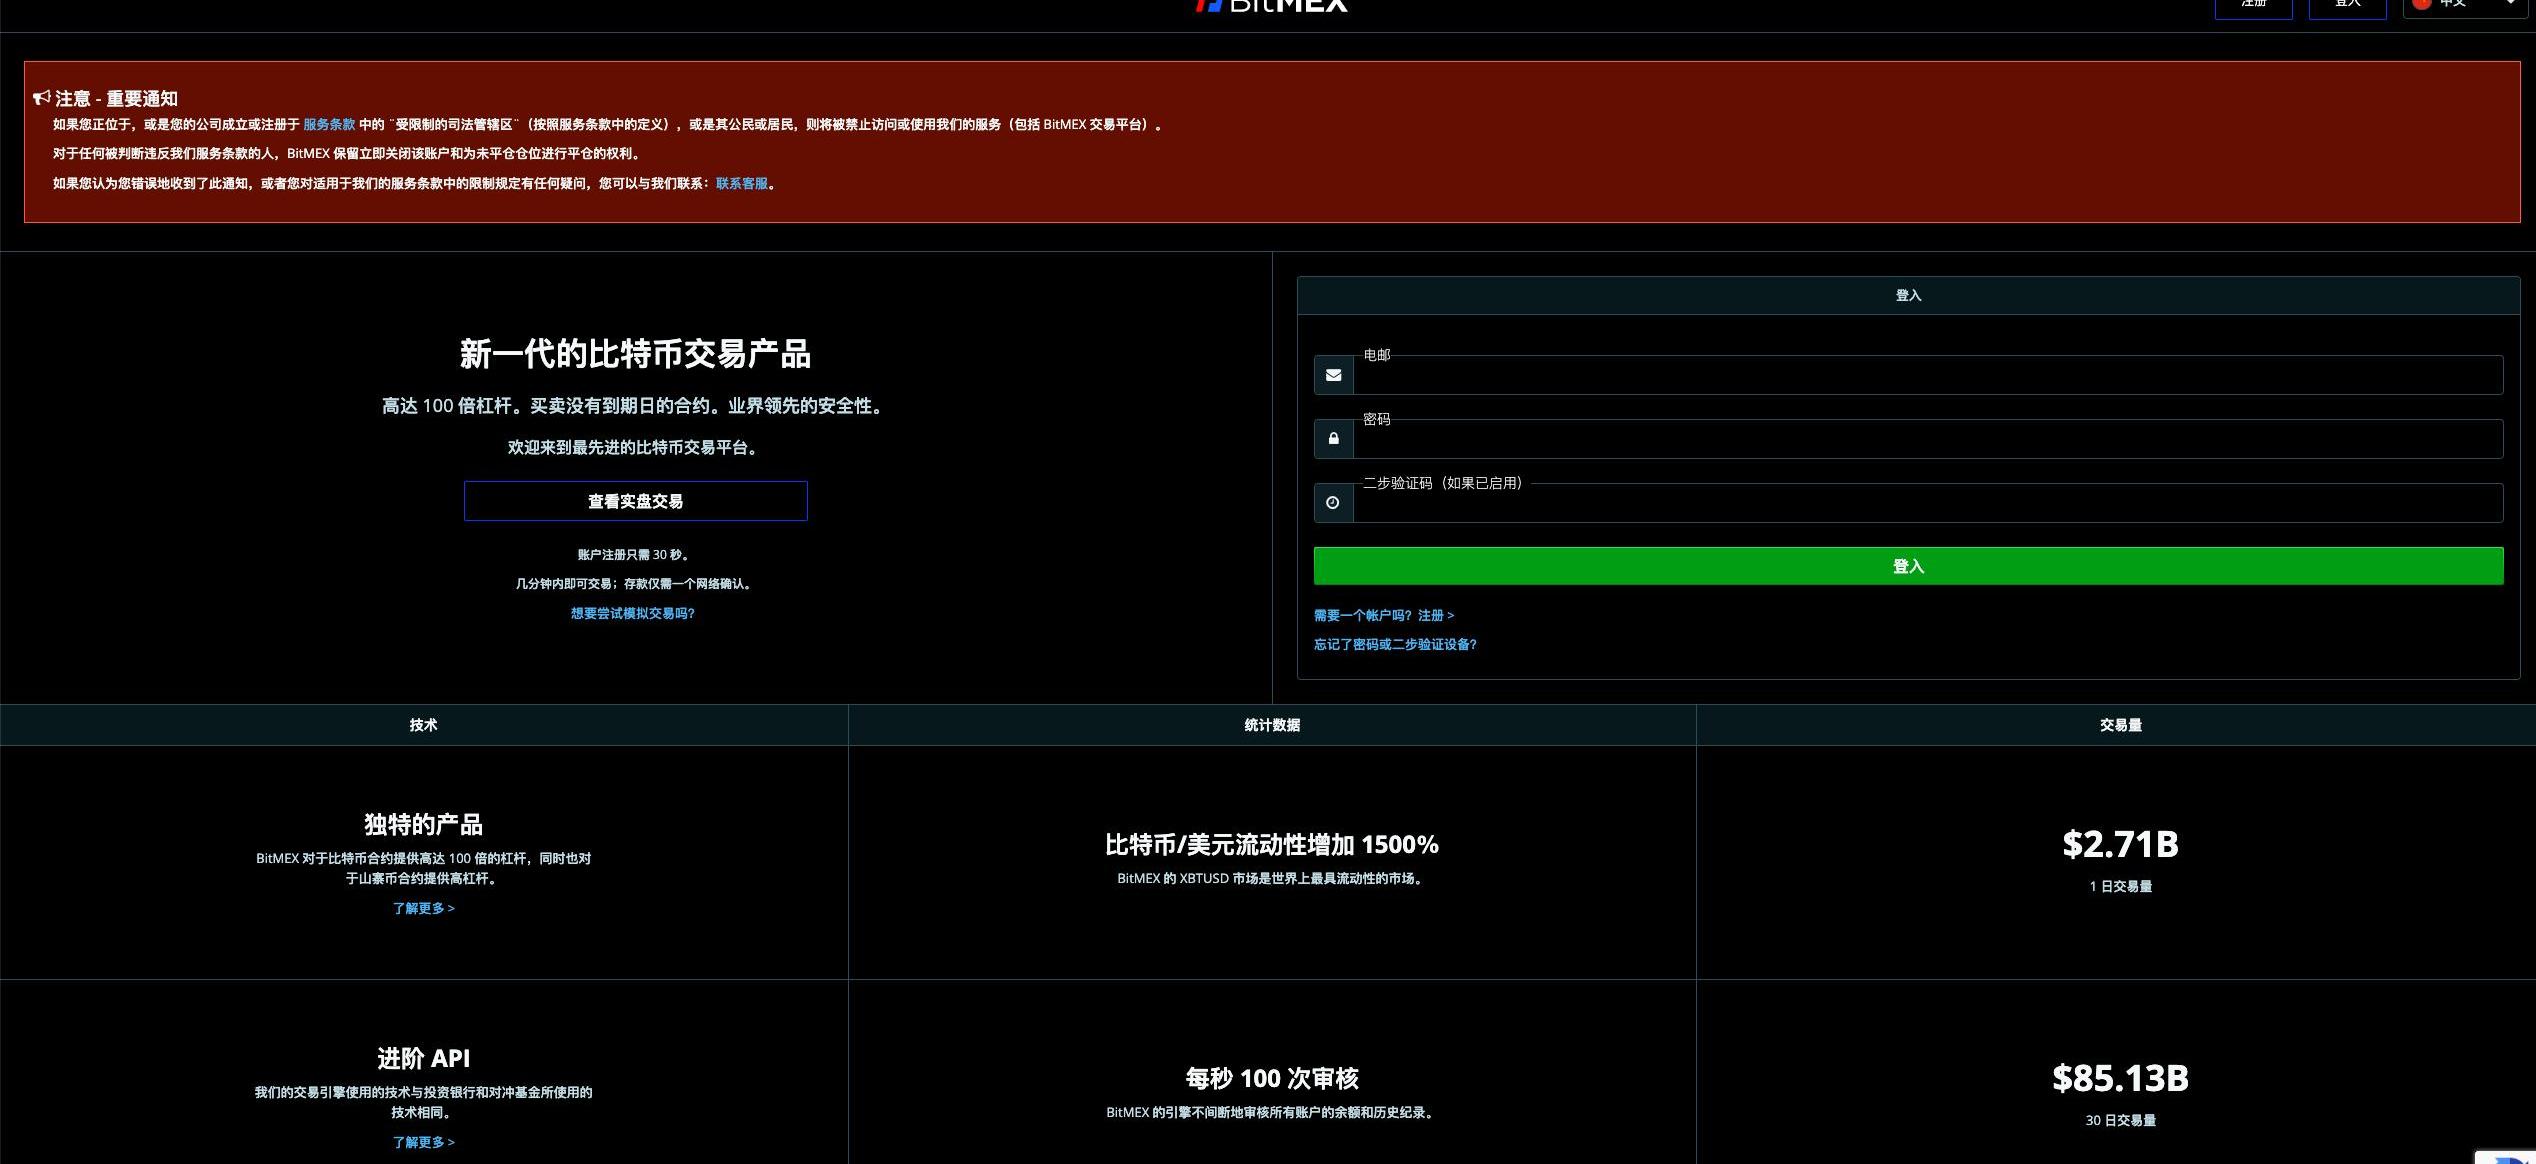The width and height of the screenshot is (2536, 1164).
Task: Click the forgot password or 2FA device link
Action: coord(1395,645)
